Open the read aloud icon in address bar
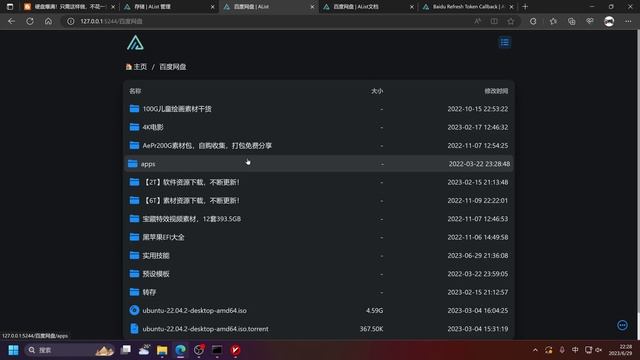The height and width of the screenshot is (360, 640). click(478, 21)
